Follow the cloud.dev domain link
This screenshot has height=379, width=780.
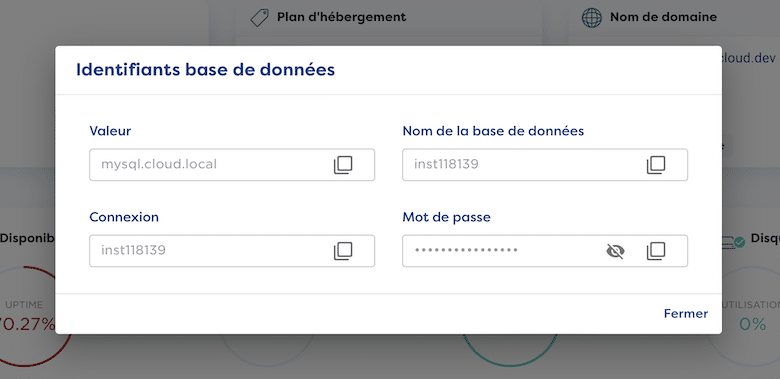(x=749, y=58)
